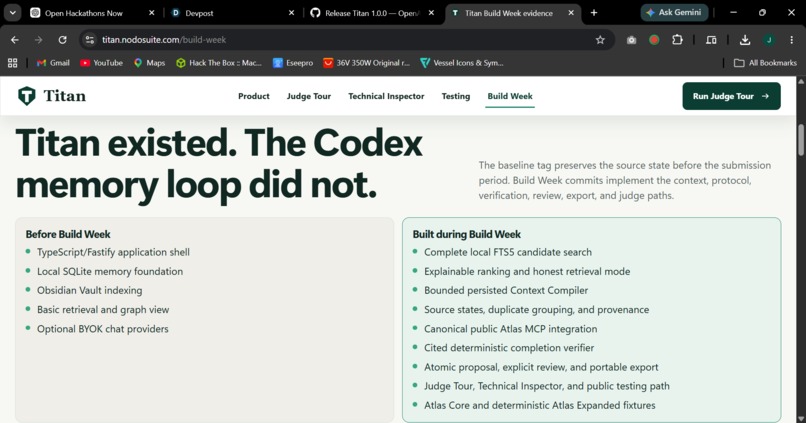This screenshot has width=806, height=423.
Task: Open the apps grid in bookmarks bar
Action: (12, 63)
